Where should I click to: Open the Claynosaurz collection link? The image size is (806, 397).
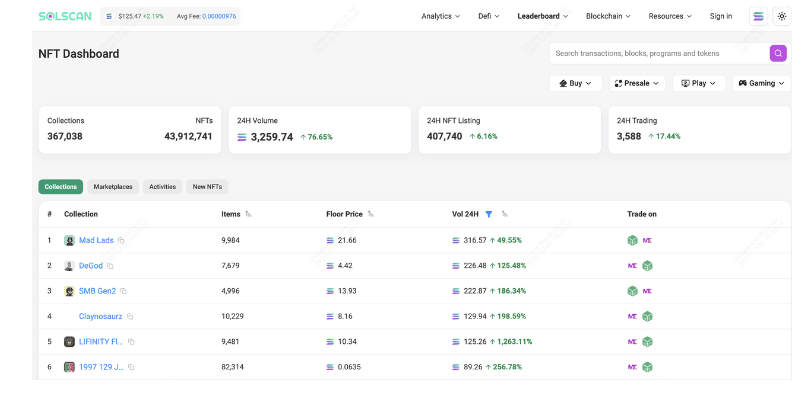pos(101,316)
